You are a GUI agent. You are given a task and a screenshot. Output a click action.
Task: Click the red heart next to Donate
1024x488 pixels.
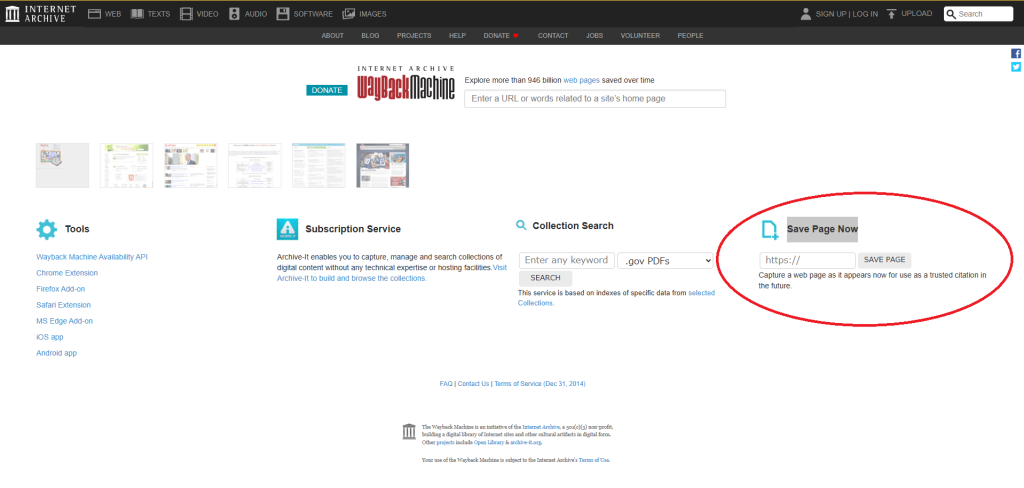pos(515,36)
